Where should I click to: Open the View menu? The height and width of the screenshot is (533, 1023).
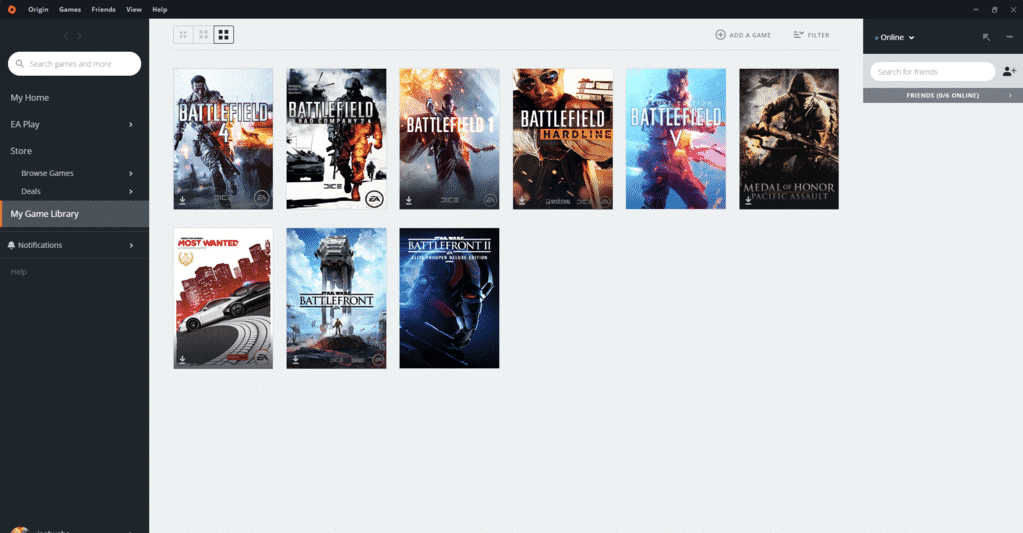134,10
